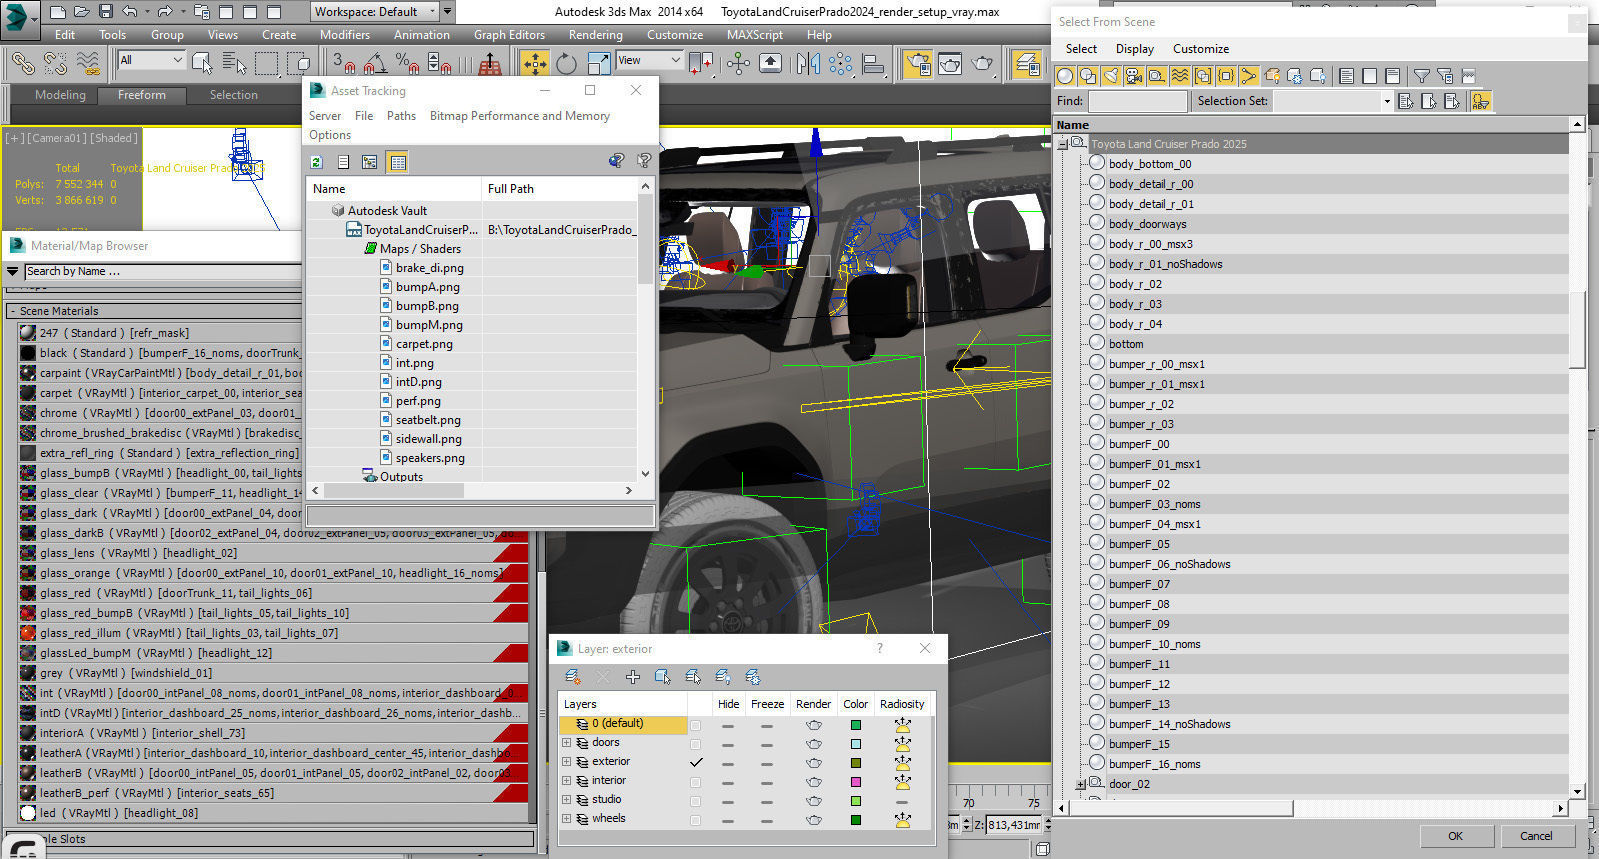Click the Modeling ribbon tab button

coord(60,95)
